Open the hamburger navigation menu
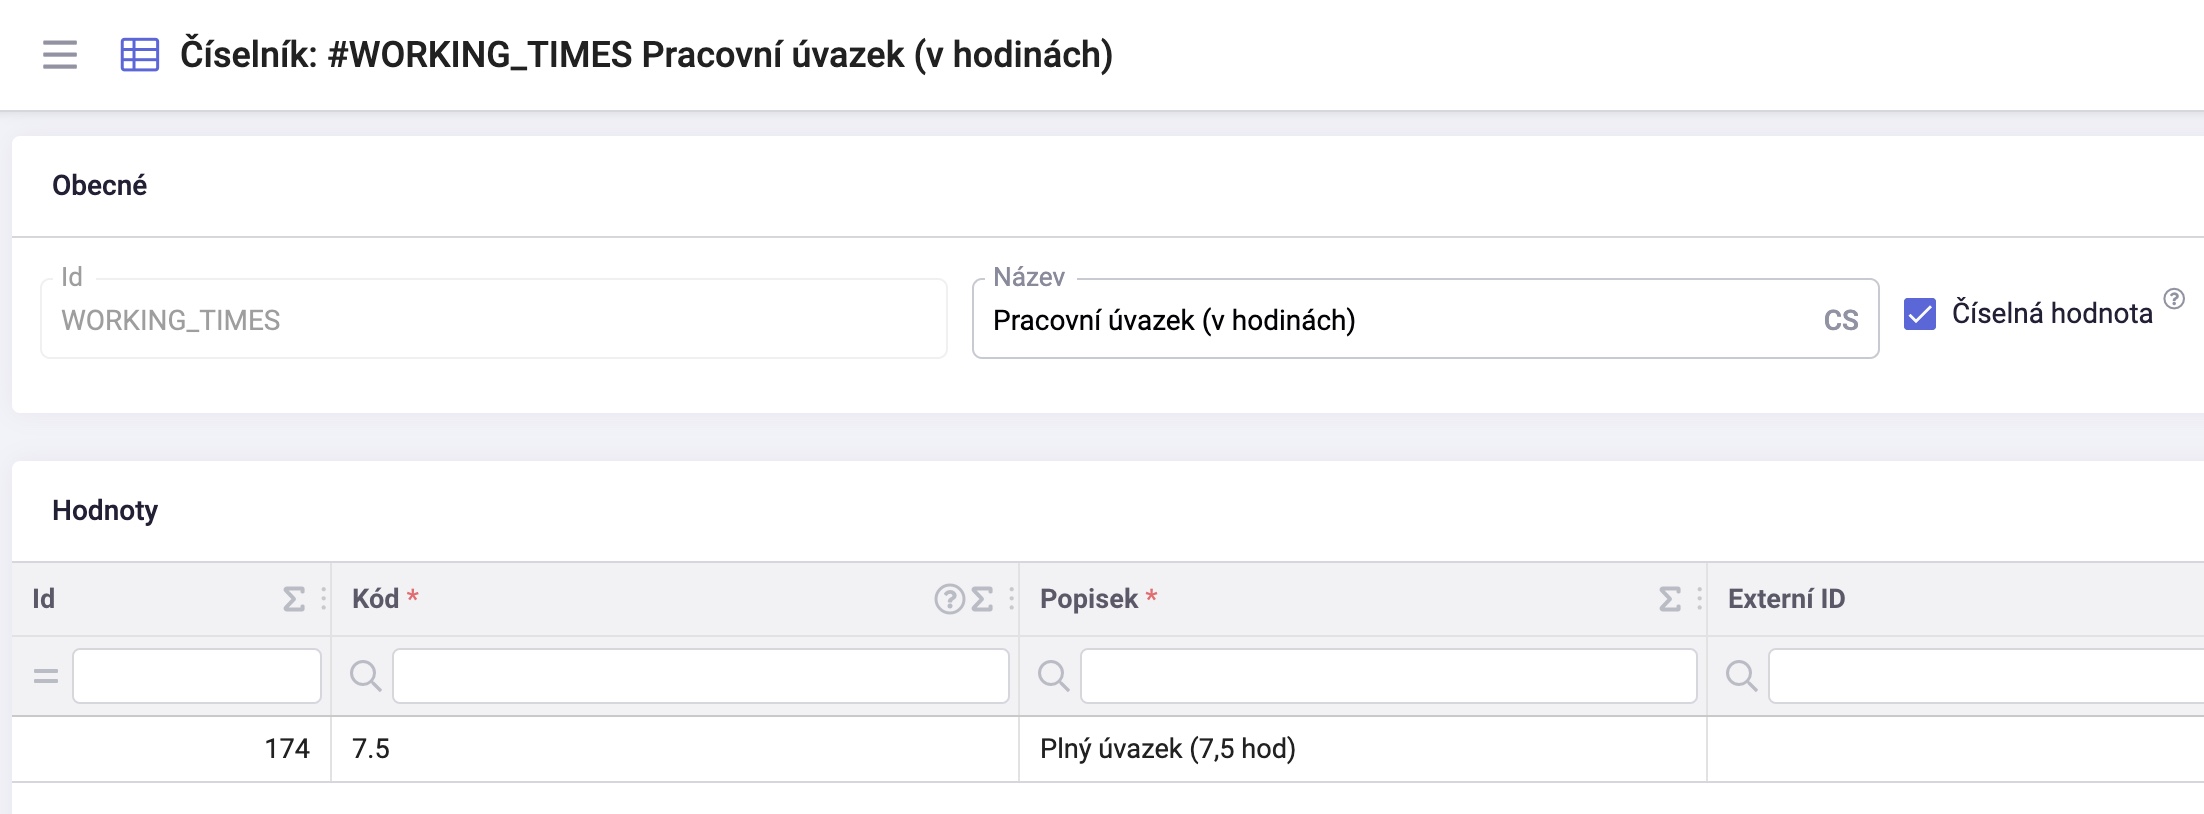 60,54
